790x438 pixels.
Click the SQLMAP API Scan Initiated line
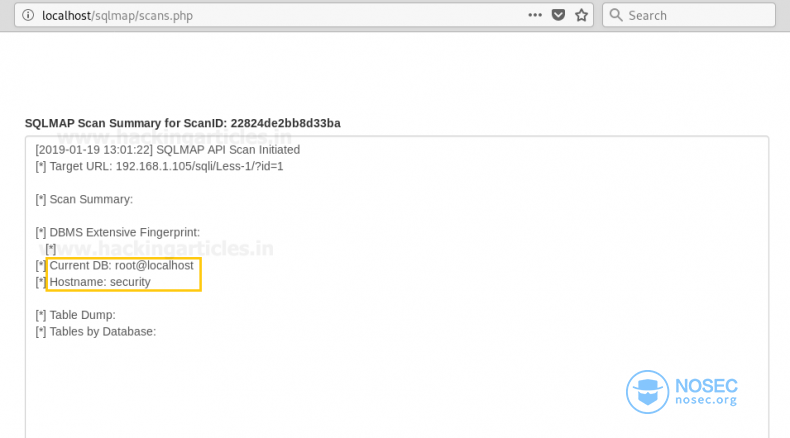coord(167,150)
